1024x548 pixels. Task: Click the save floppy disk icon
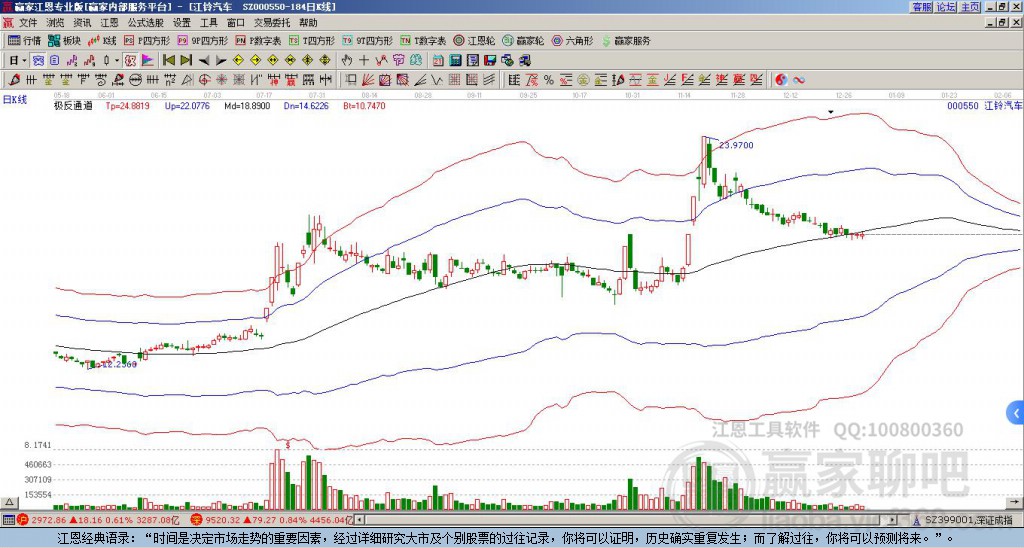tap(490, 61)
